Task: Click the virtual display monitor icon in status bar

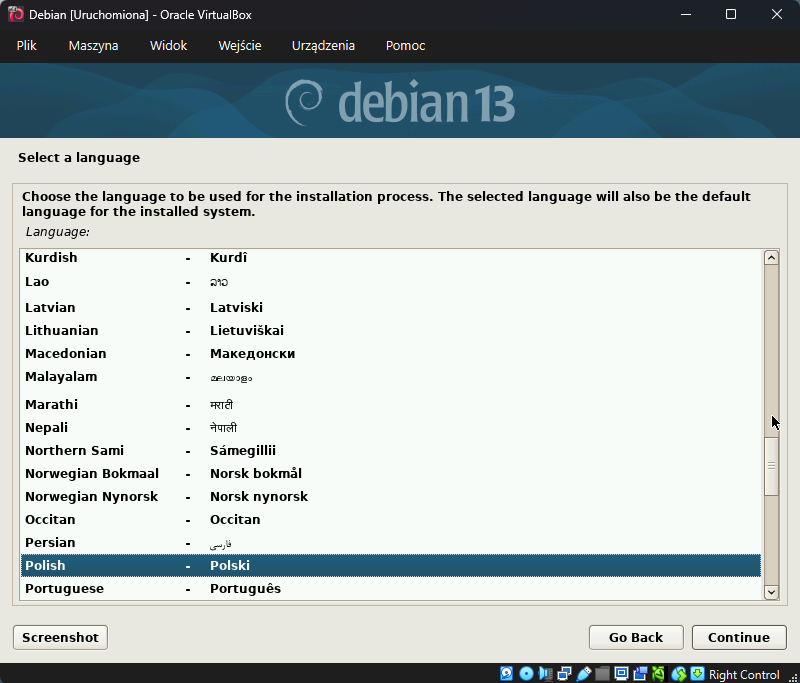Action: tap(621, 673)
